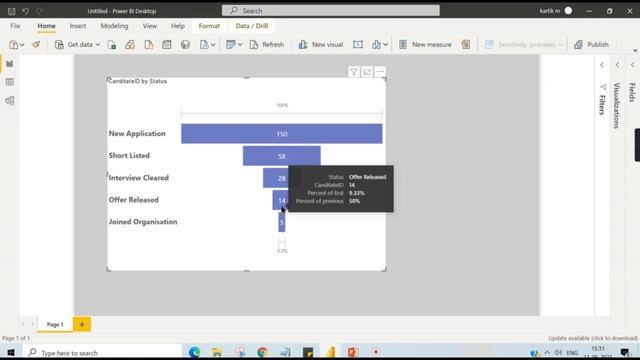Click the New visual button
The image size is (640, 360).
point(321,44)
